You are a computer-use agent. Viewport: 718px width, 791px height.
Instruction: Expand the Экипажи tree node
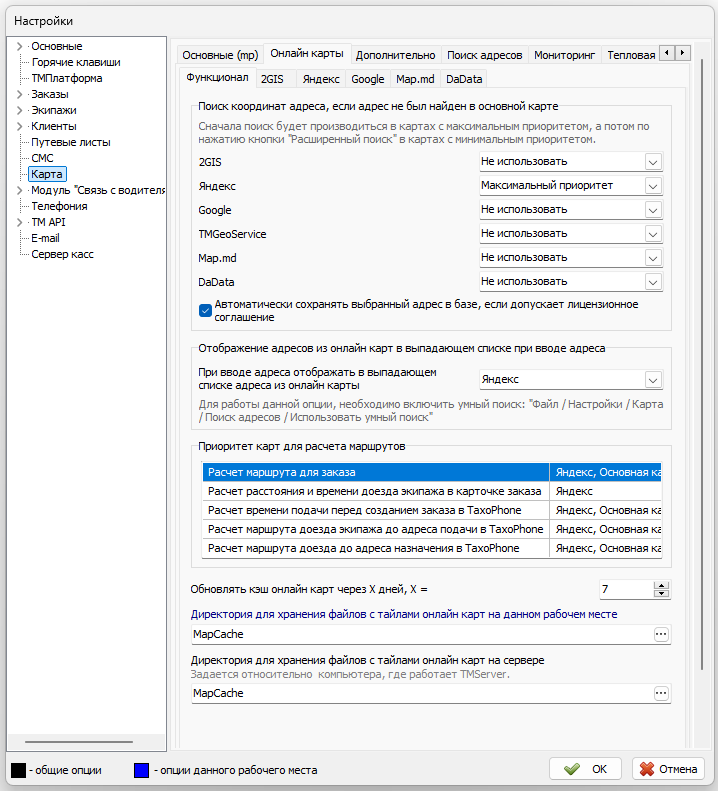point(20,110)
